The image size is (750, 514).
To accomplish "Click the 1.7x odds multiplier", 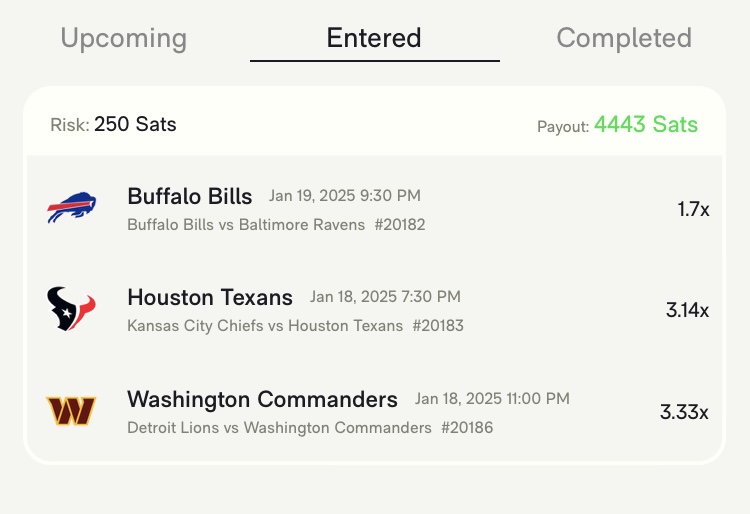I will click(x=693, y=210).
